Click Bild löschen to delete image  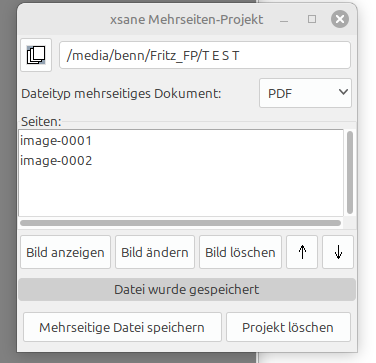[240, 252]
